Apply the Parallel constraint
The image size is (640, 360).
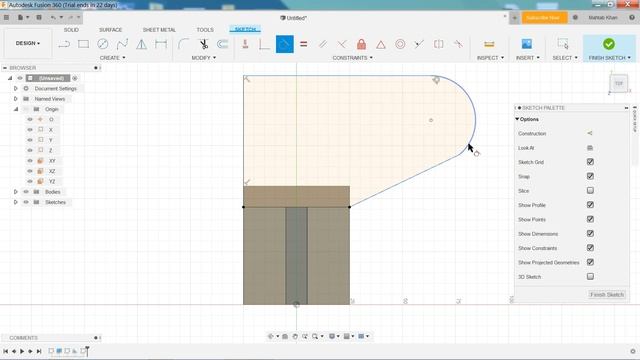[x=322, y=44]
